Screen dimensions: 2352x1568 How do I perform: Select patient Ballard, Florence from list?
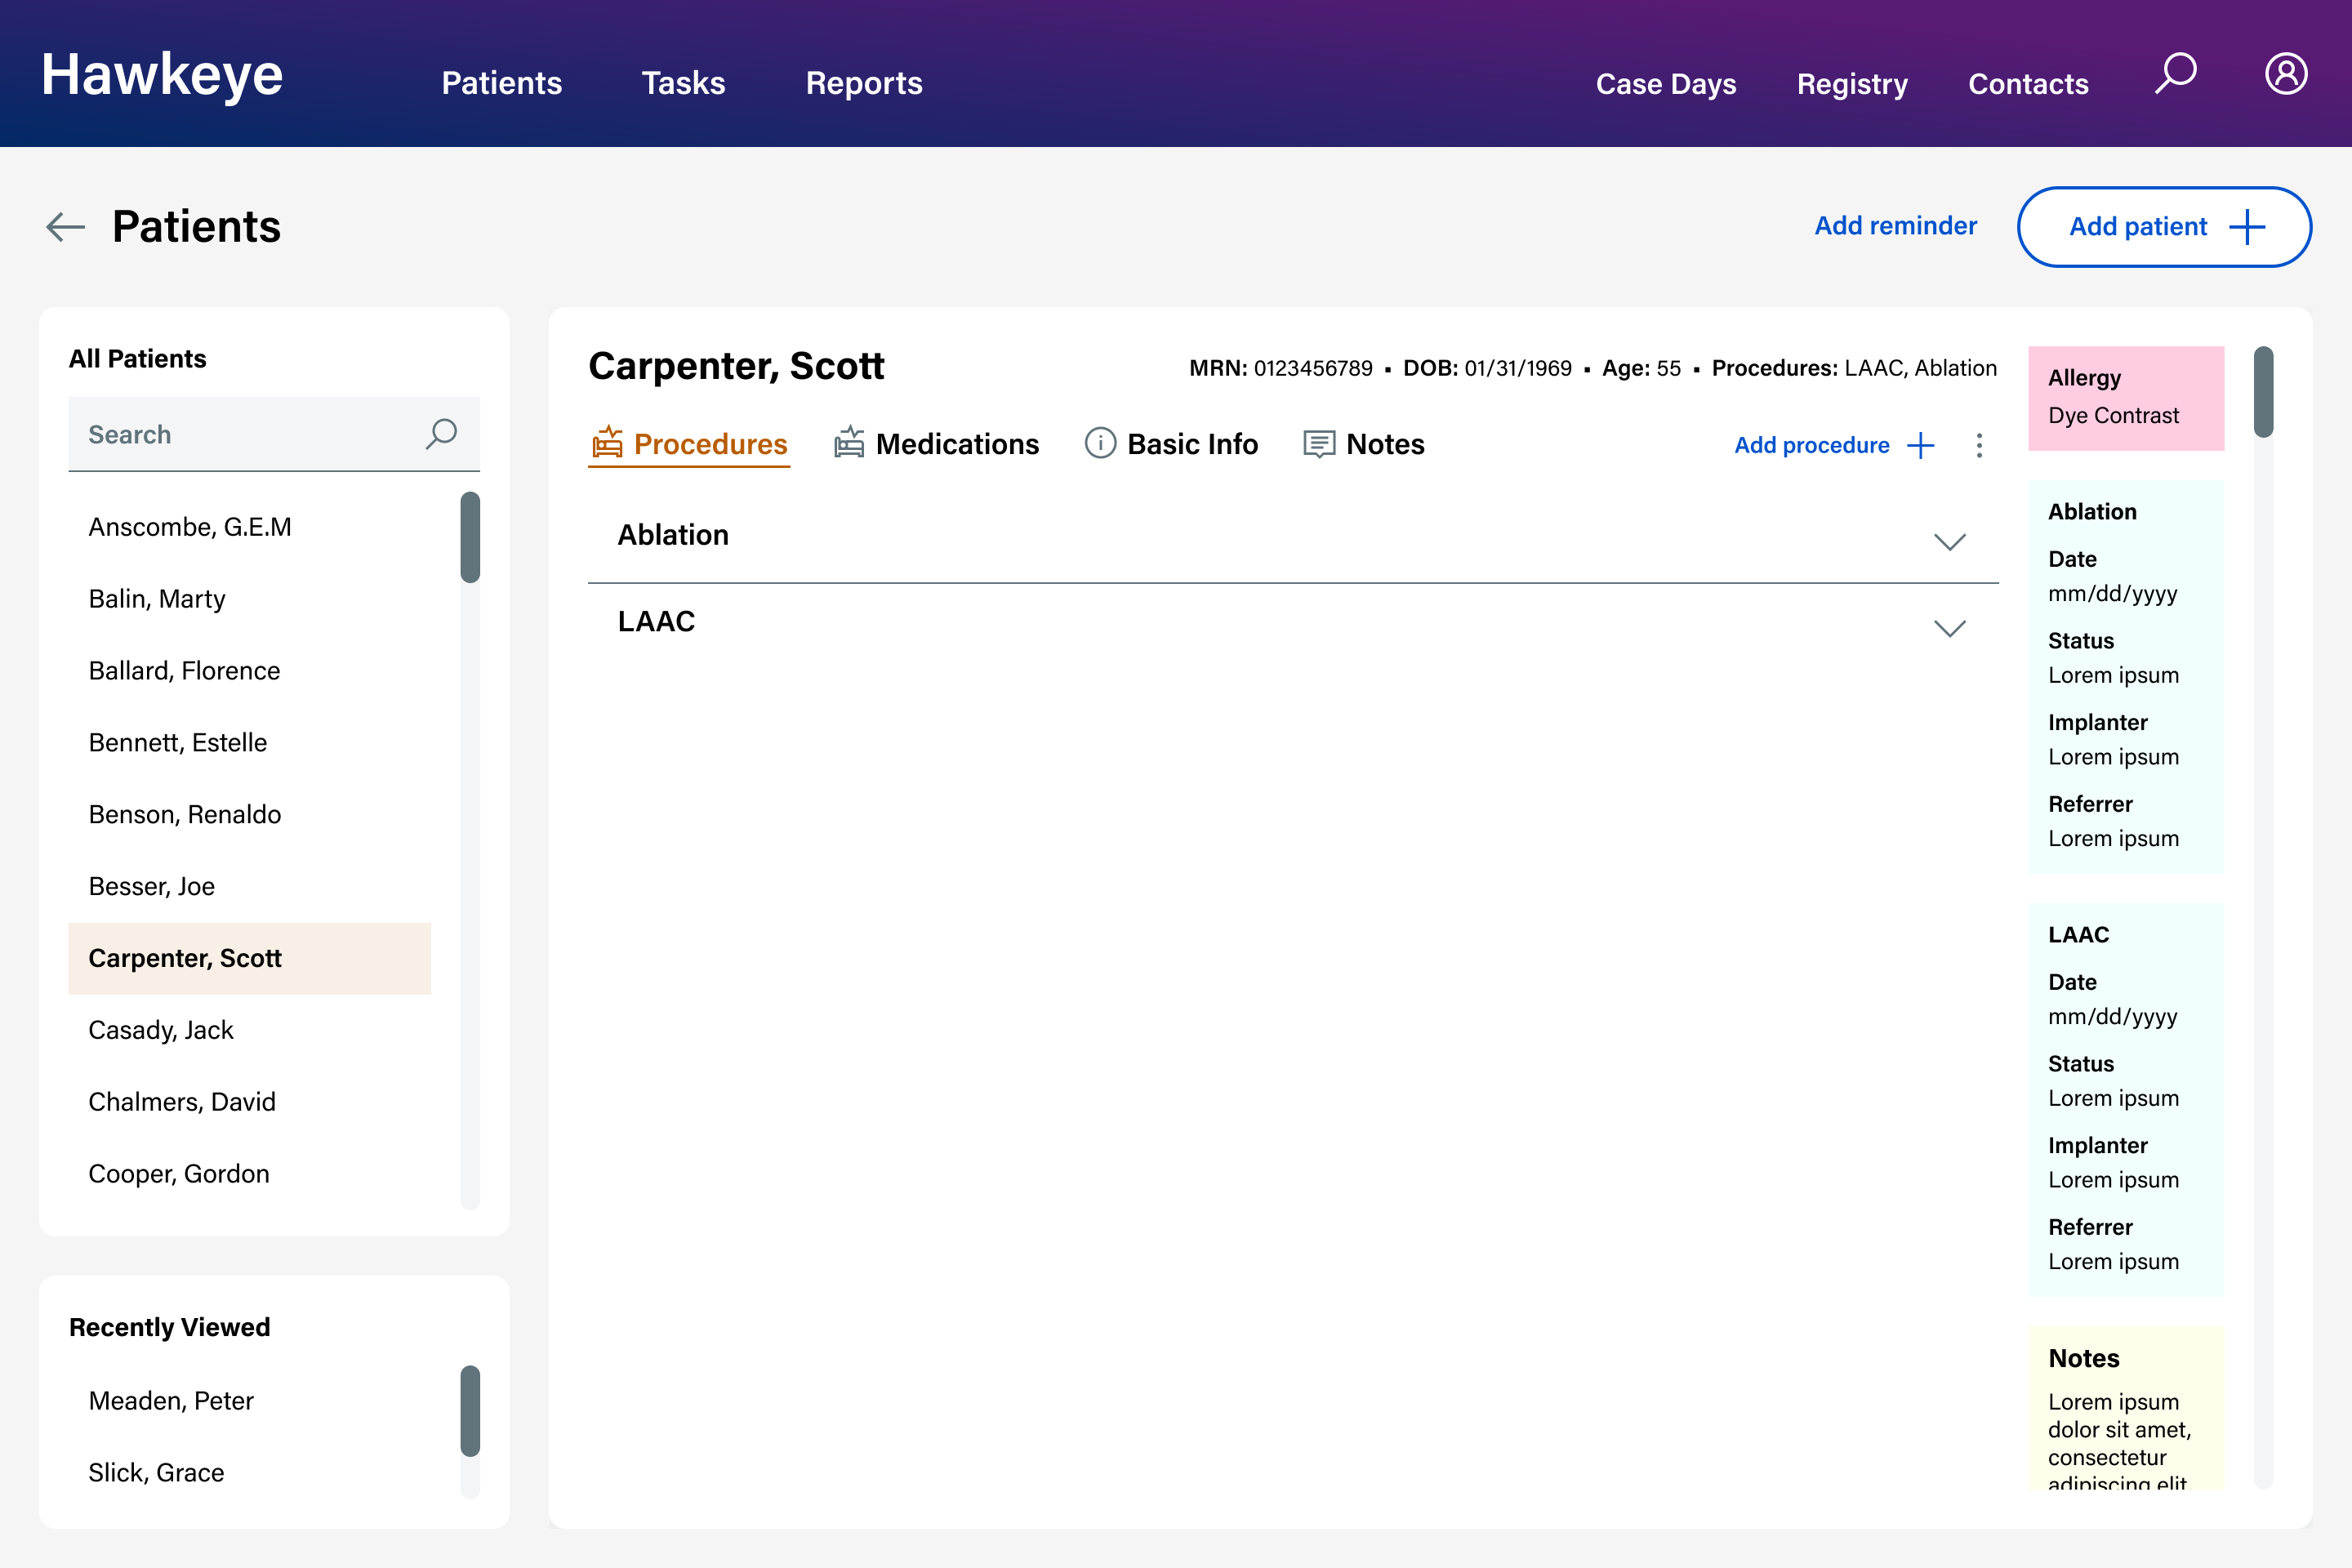(x=185, y=670)
